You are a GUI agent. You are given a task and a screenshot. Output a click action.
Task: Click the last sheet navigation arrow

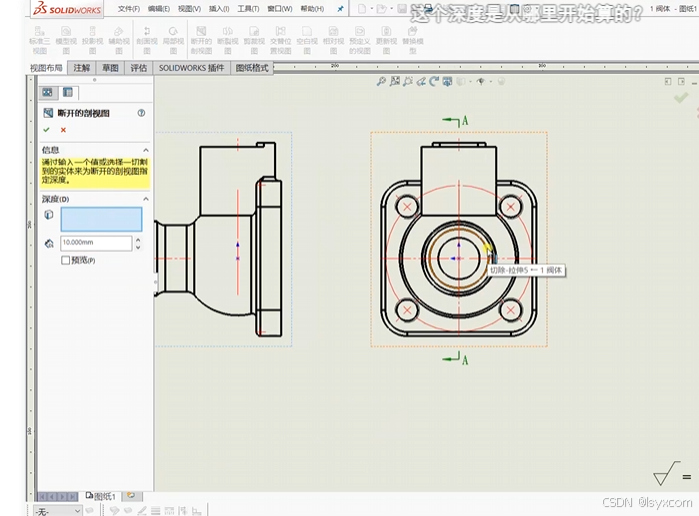(x=73, y=497)
